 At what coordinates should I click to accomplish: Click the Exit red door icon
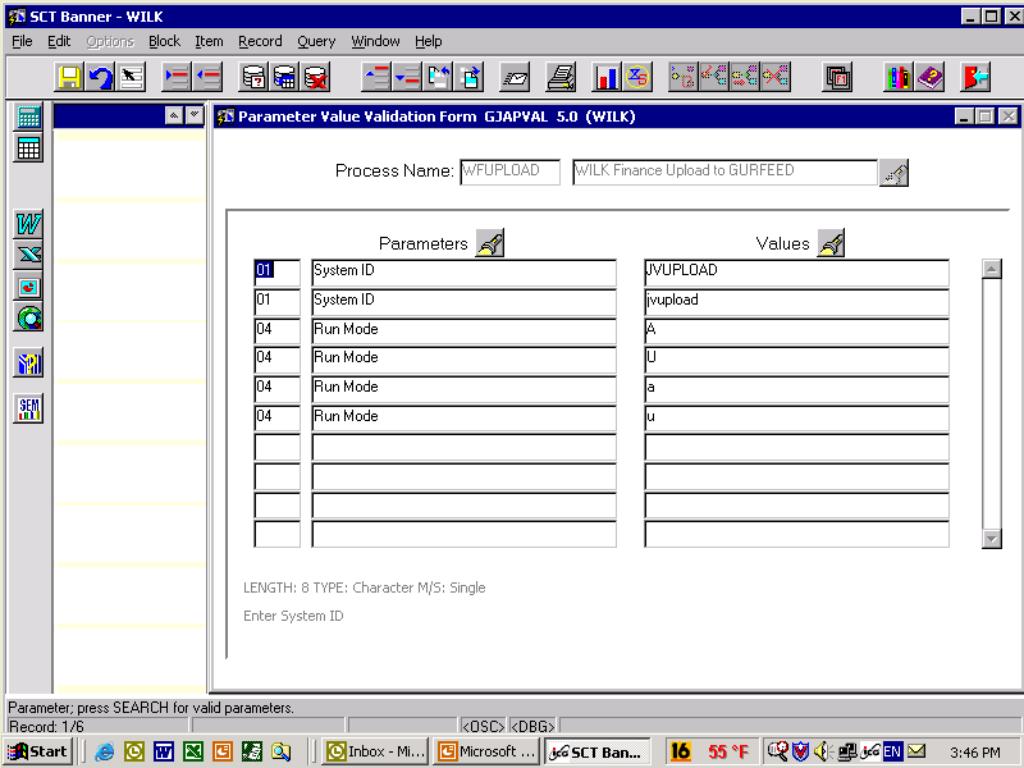coord(976,77)
